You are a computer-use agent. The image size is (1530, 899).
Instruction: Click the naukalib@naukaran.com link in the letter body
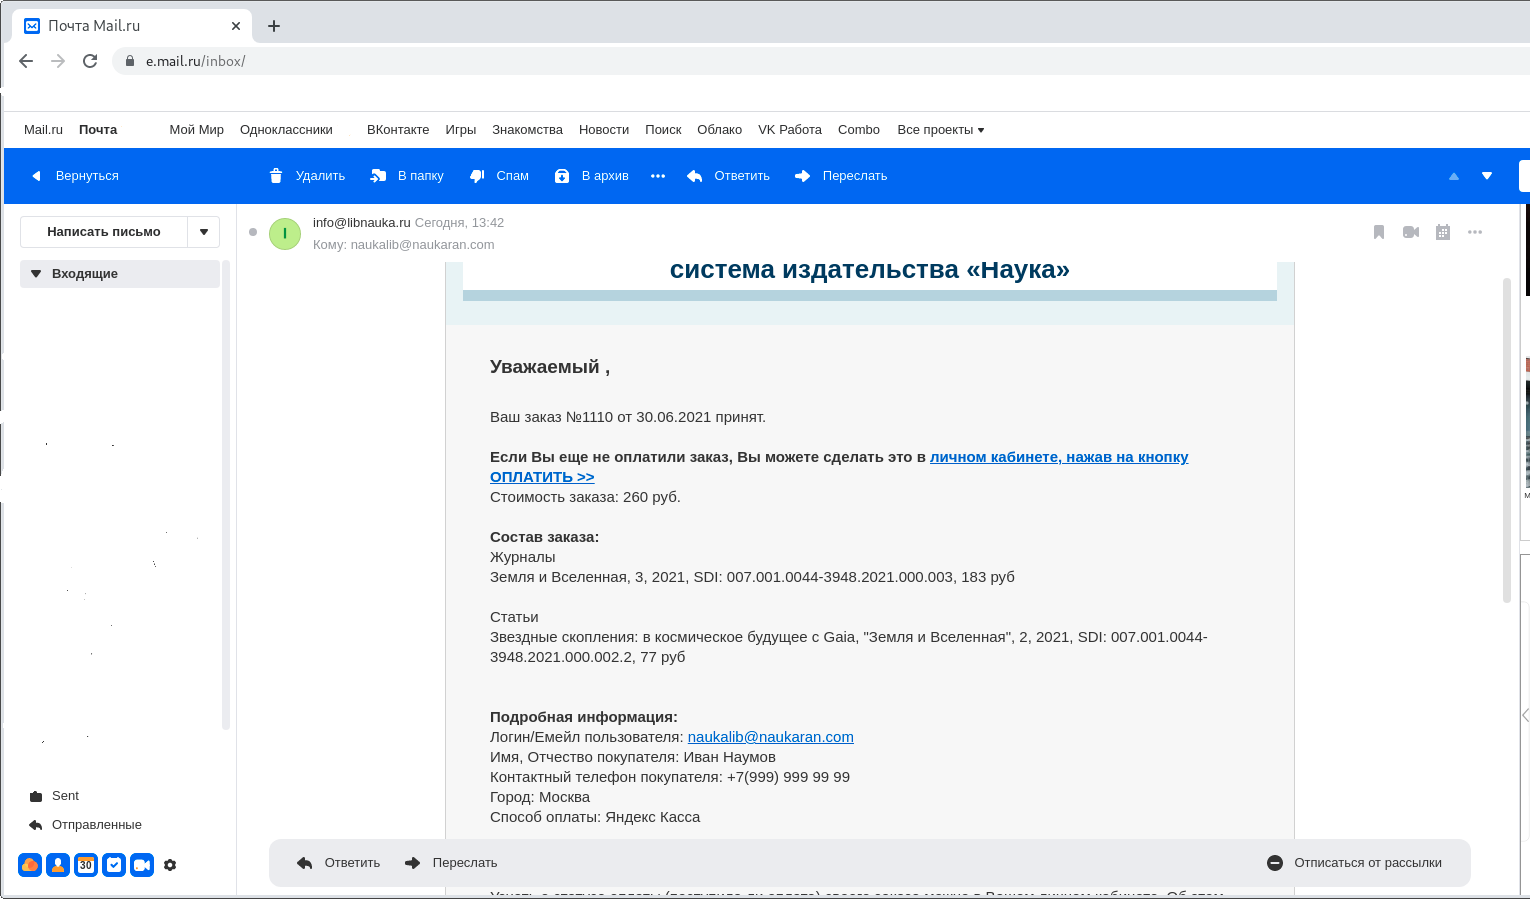point(771,737)
